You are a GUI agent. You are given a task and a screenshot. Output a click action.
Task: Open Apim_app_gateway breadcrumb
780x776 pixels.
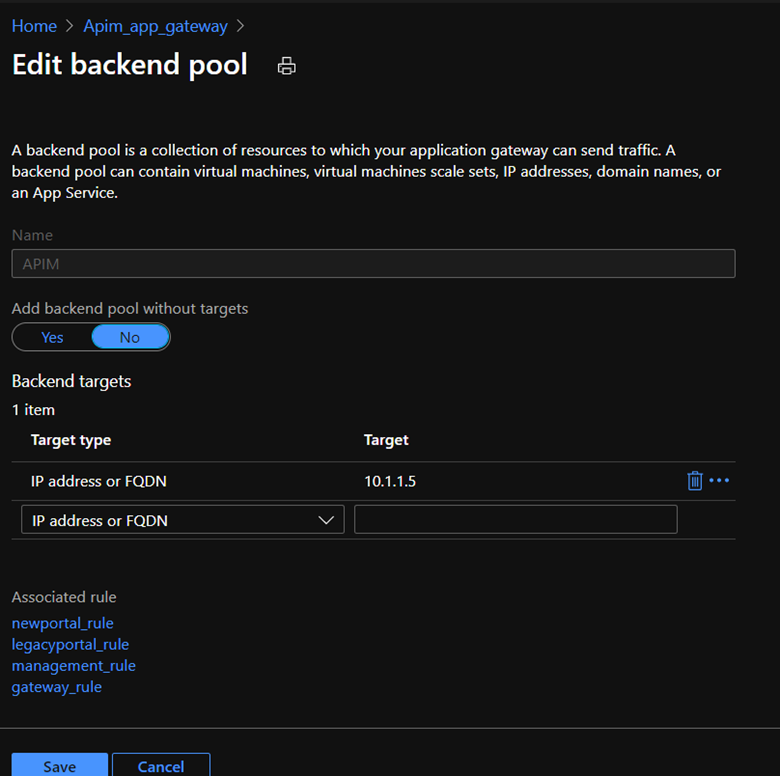click(x=155, y=26)
